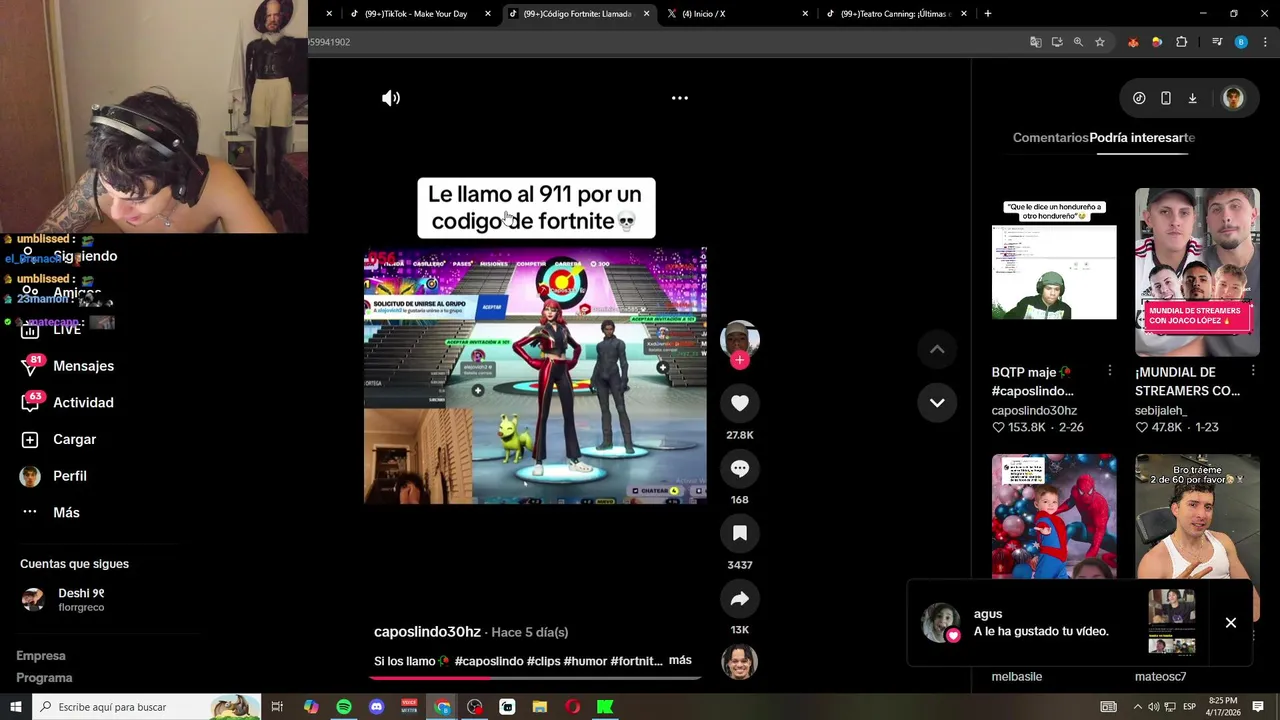Open the media controls icon in Chrome toolbar
Viewport: 1280px width, 720px height.
(x=1217, y=42)
